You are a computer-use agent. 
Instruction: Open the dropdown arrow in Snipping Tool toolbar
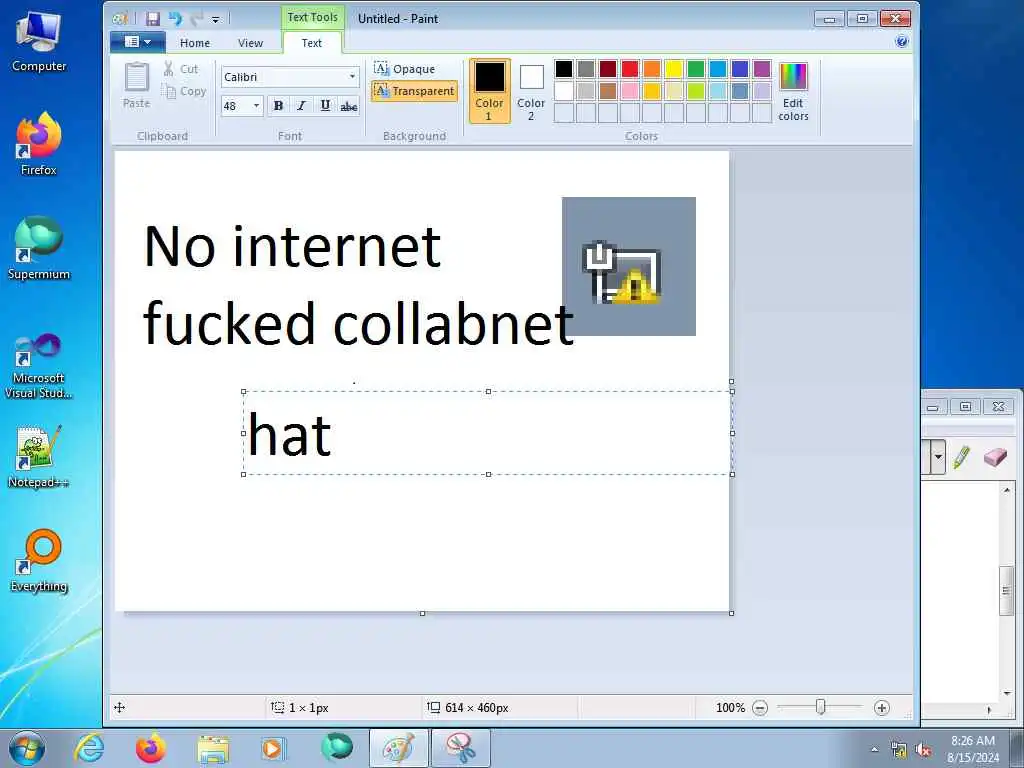(938, 456)
